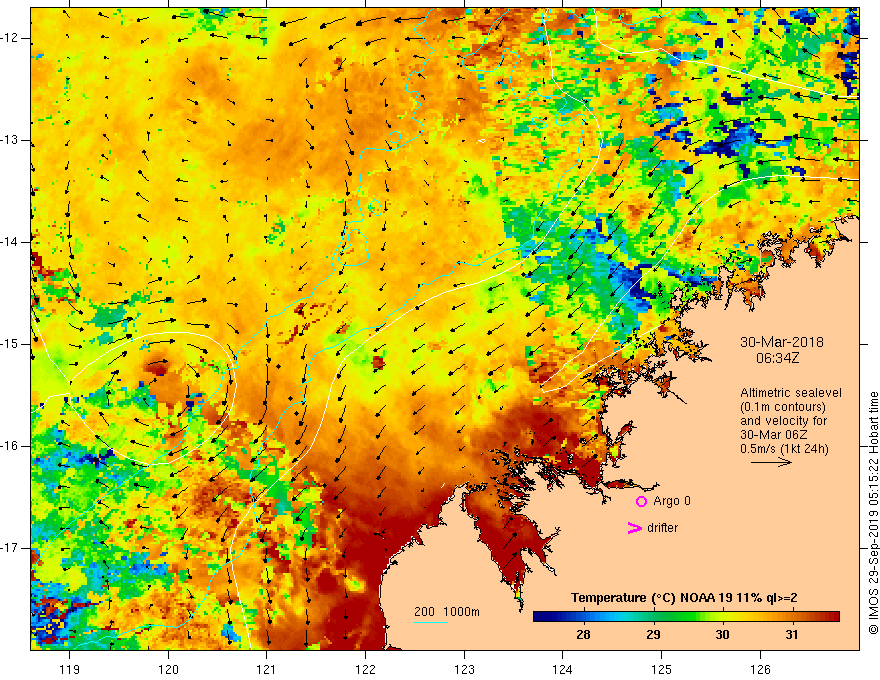The image size is (880, 680).
Task: Click the '0.5m/s (1kt 24h)' label
Action: [x=784, y=449]
